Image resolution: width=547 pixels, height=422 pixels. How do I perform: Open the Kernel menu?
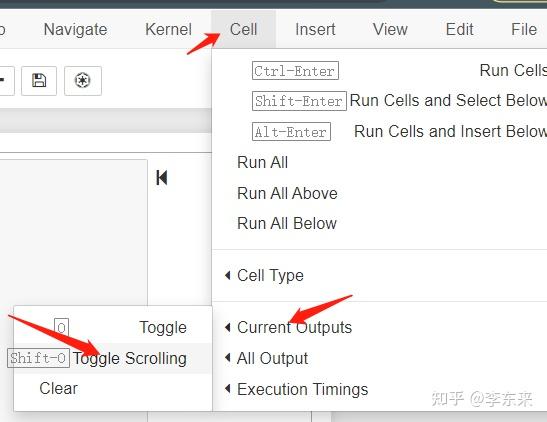click(168, 29)
